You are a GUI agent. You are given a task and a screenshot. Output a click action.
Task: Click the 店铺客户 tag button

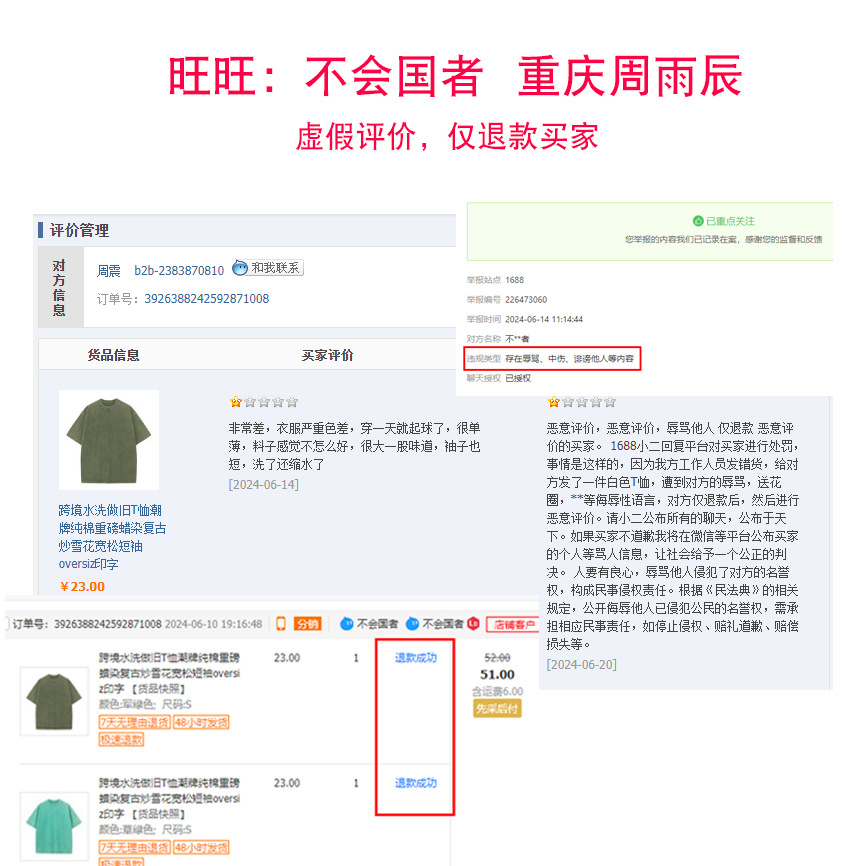point(512,625)
